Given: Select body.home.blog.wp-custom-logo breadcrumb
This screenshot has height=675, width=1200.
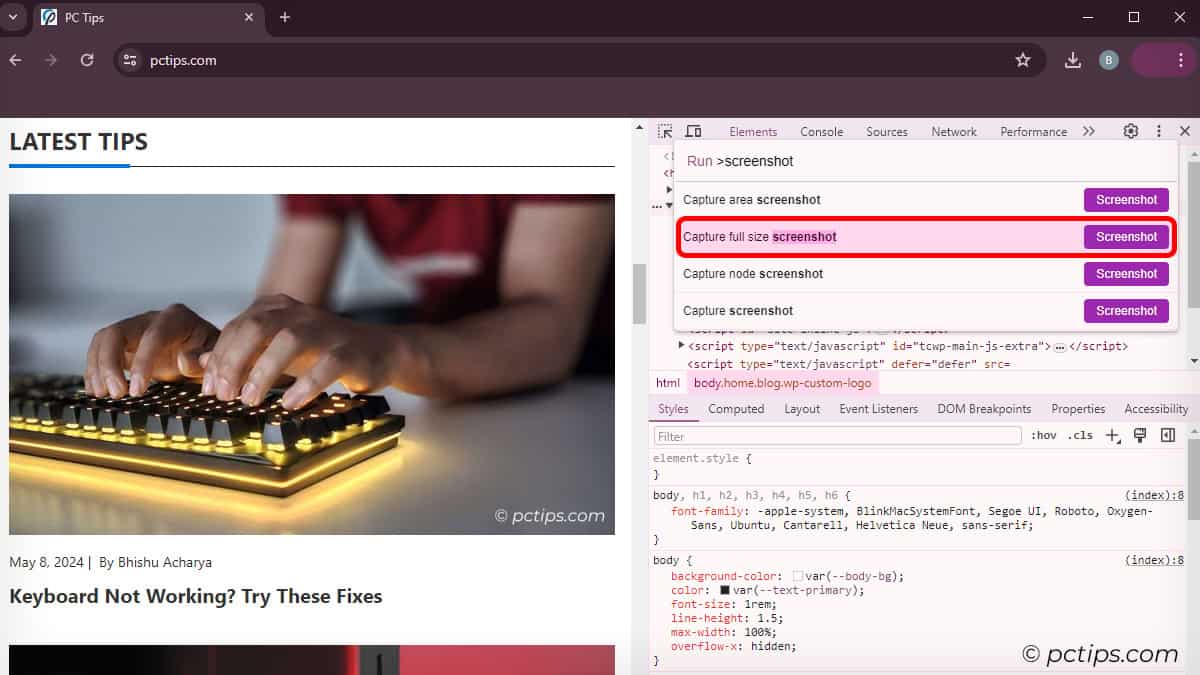Looking at the screenshot, I should click(783, 383).
